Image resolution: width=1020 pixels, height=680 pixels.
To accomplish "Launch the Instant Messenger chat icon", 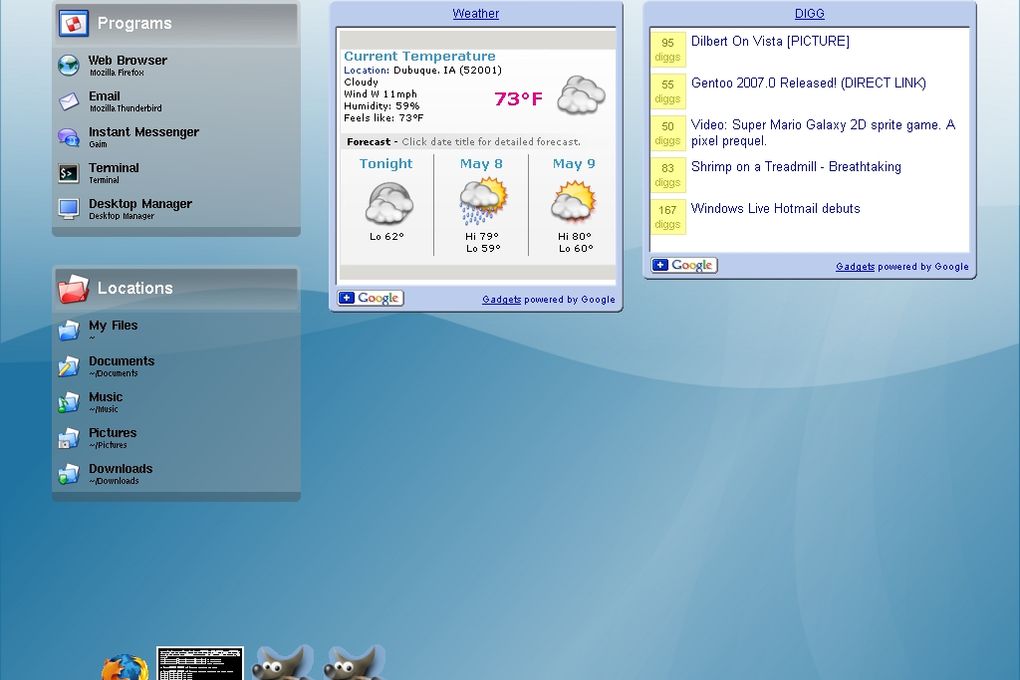I will tap(68, 137).
